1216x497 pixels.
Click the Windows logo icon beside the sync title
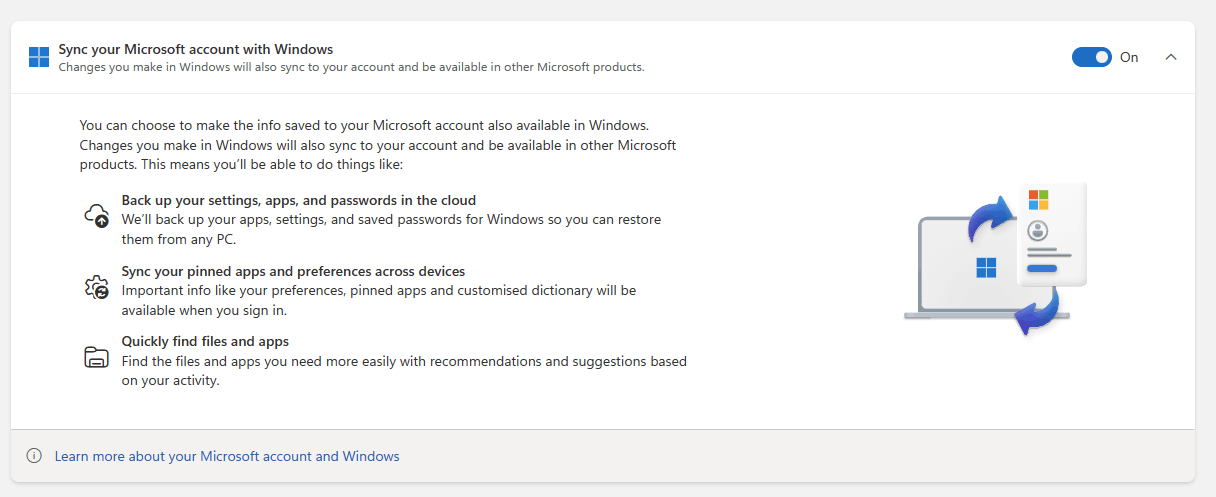pos(39,57)
